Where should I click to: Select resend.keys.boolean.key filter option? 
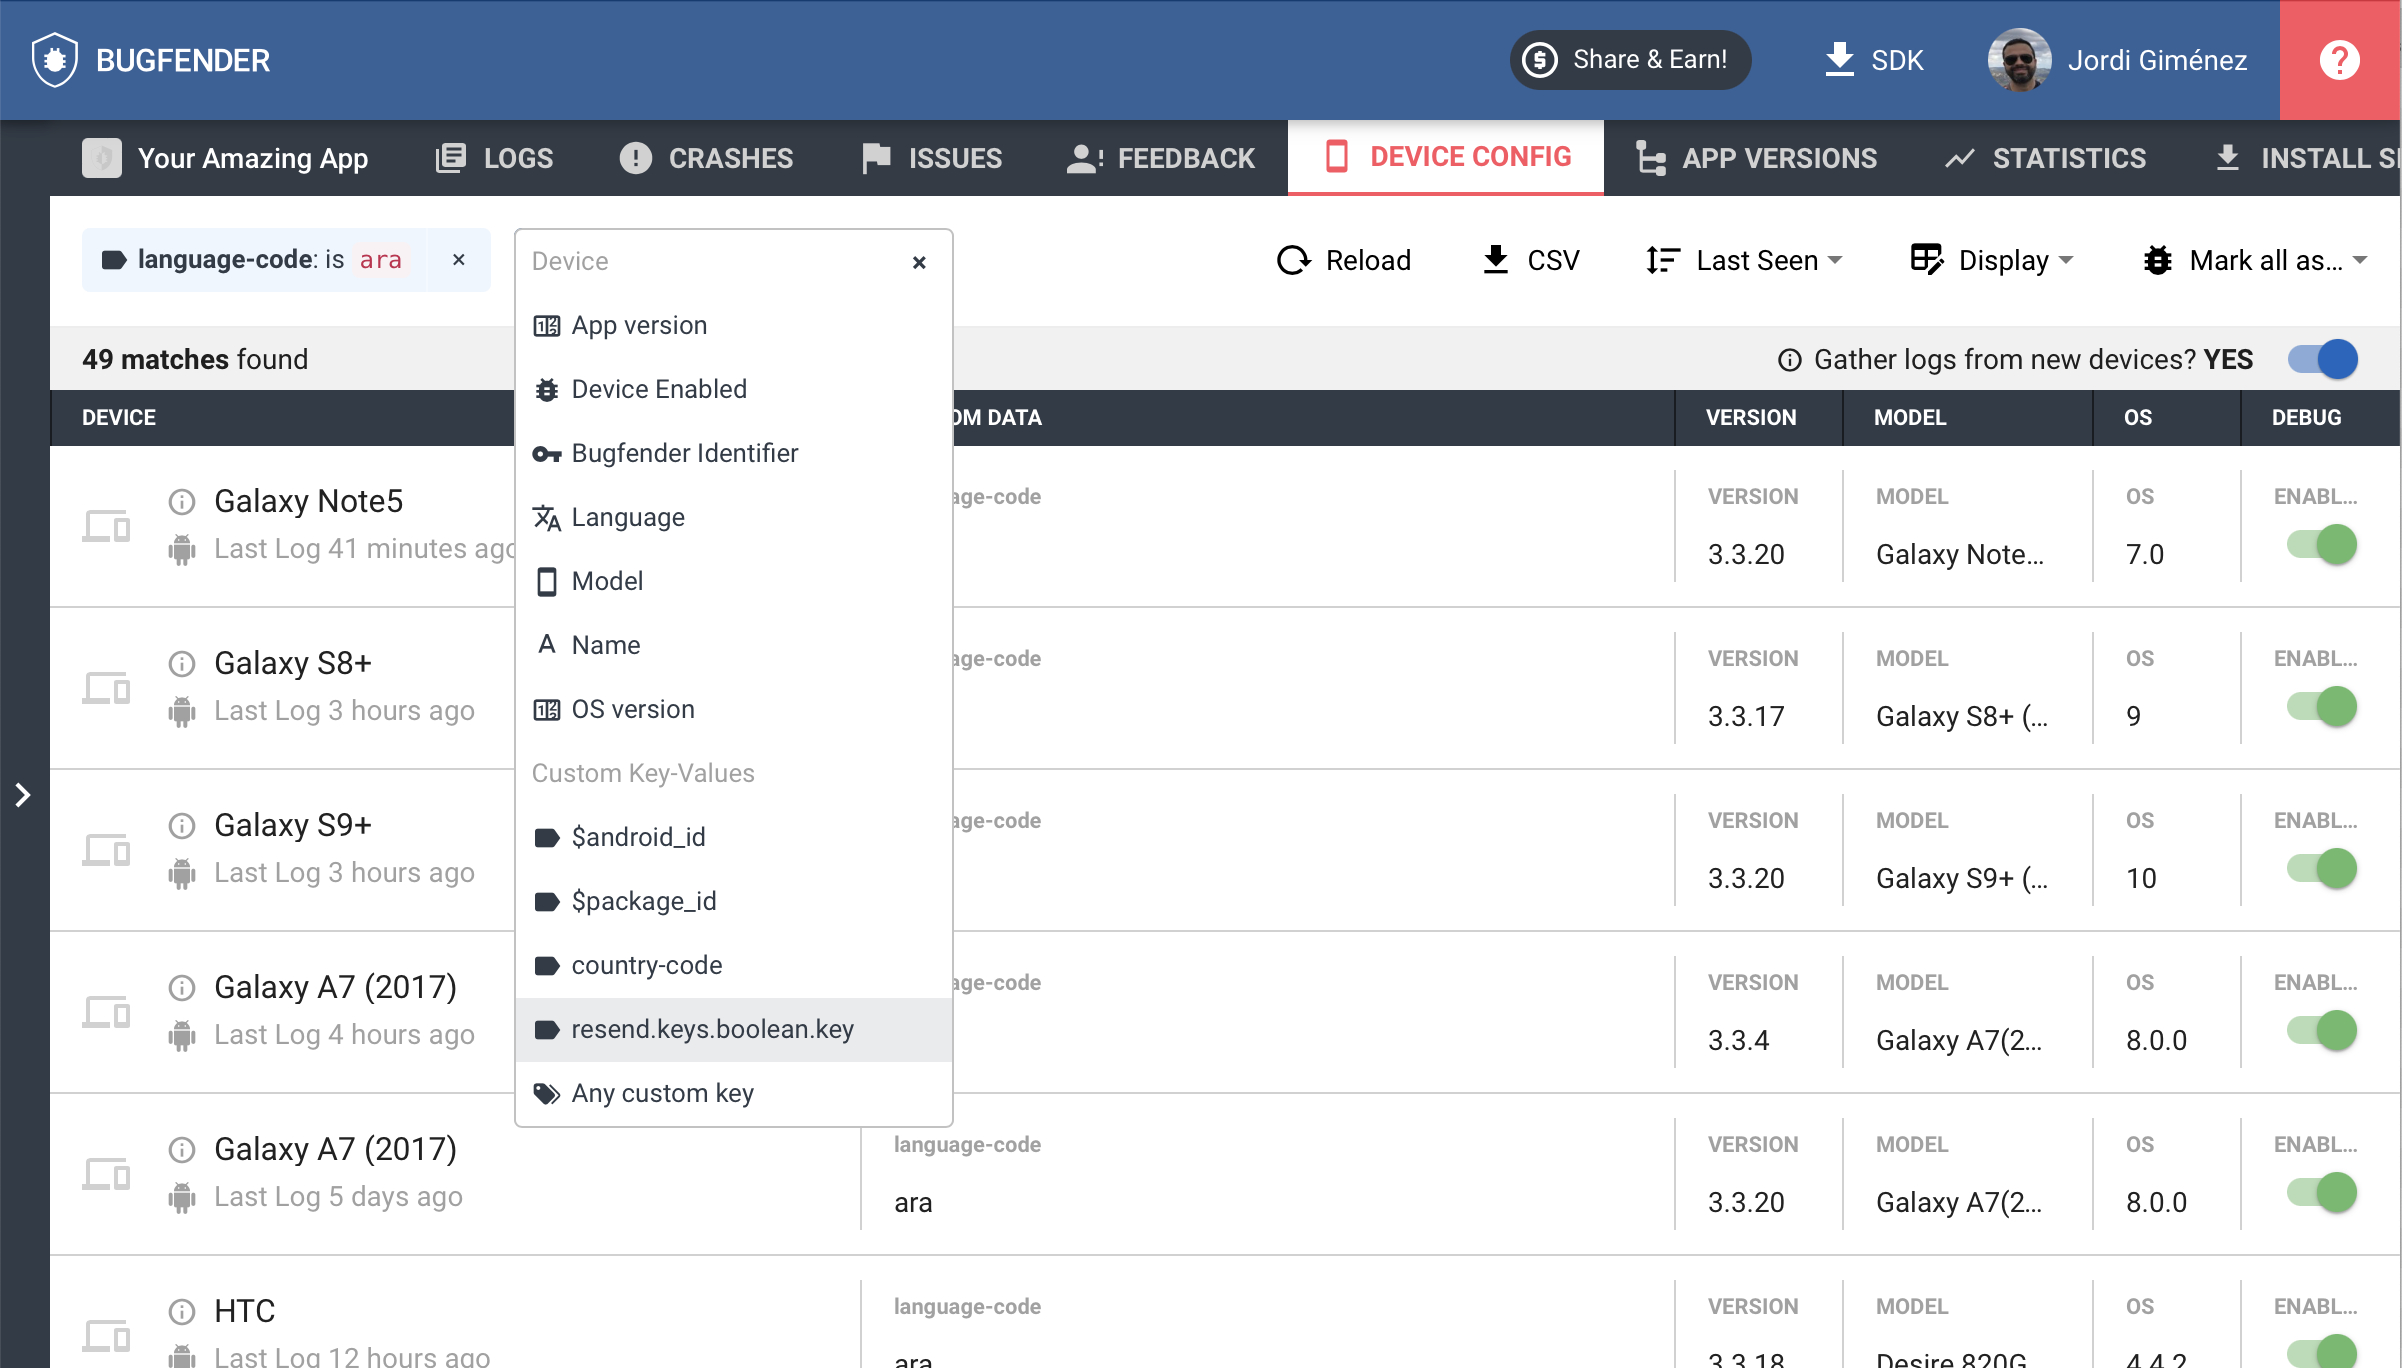pyautogui.click(x=712, y=1030)
